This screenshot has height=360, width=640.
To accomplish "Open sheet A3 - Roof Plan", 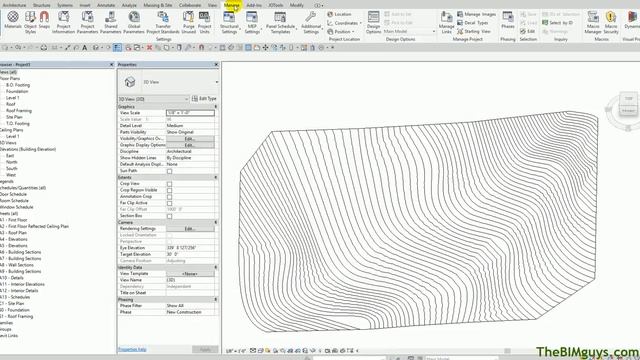I will [14, 233].
